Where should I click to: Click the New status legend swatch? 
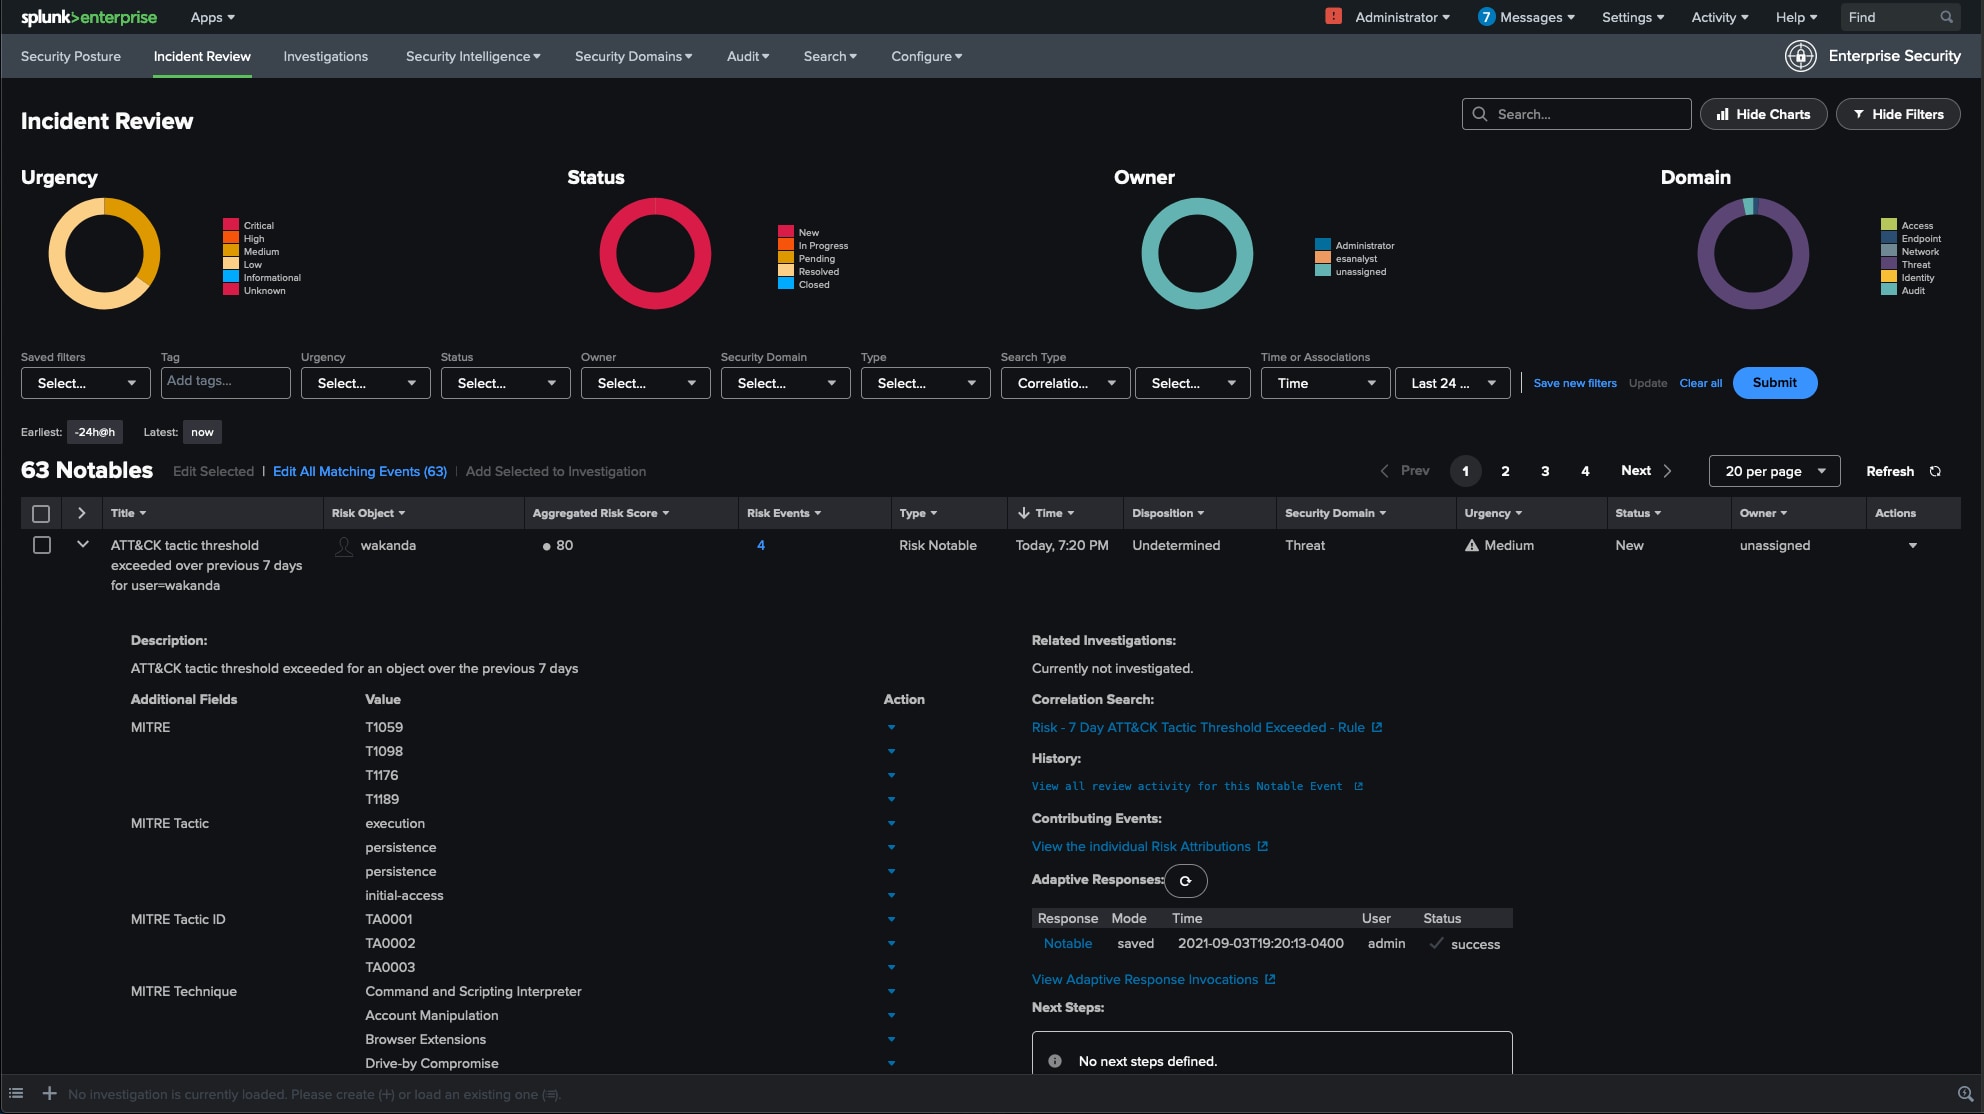tap(786, 232)
